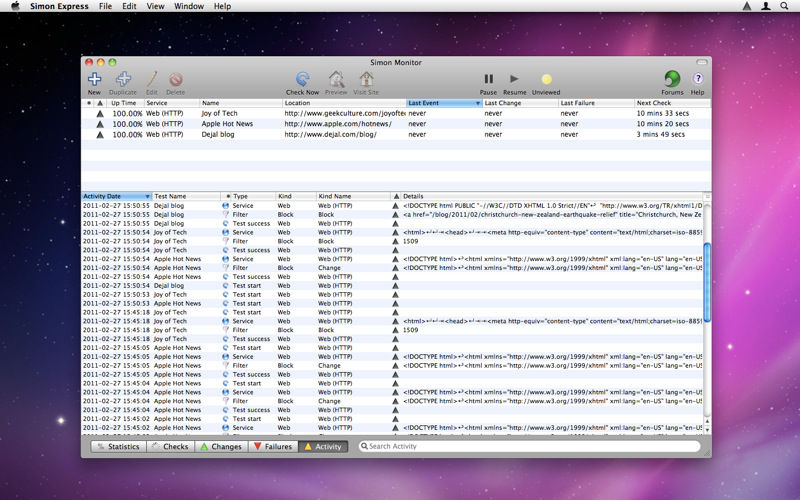Image resolution: width=800 pixels, height=500 pixels.
Task: Open the Apple menu
Action: tap(15, 6)
